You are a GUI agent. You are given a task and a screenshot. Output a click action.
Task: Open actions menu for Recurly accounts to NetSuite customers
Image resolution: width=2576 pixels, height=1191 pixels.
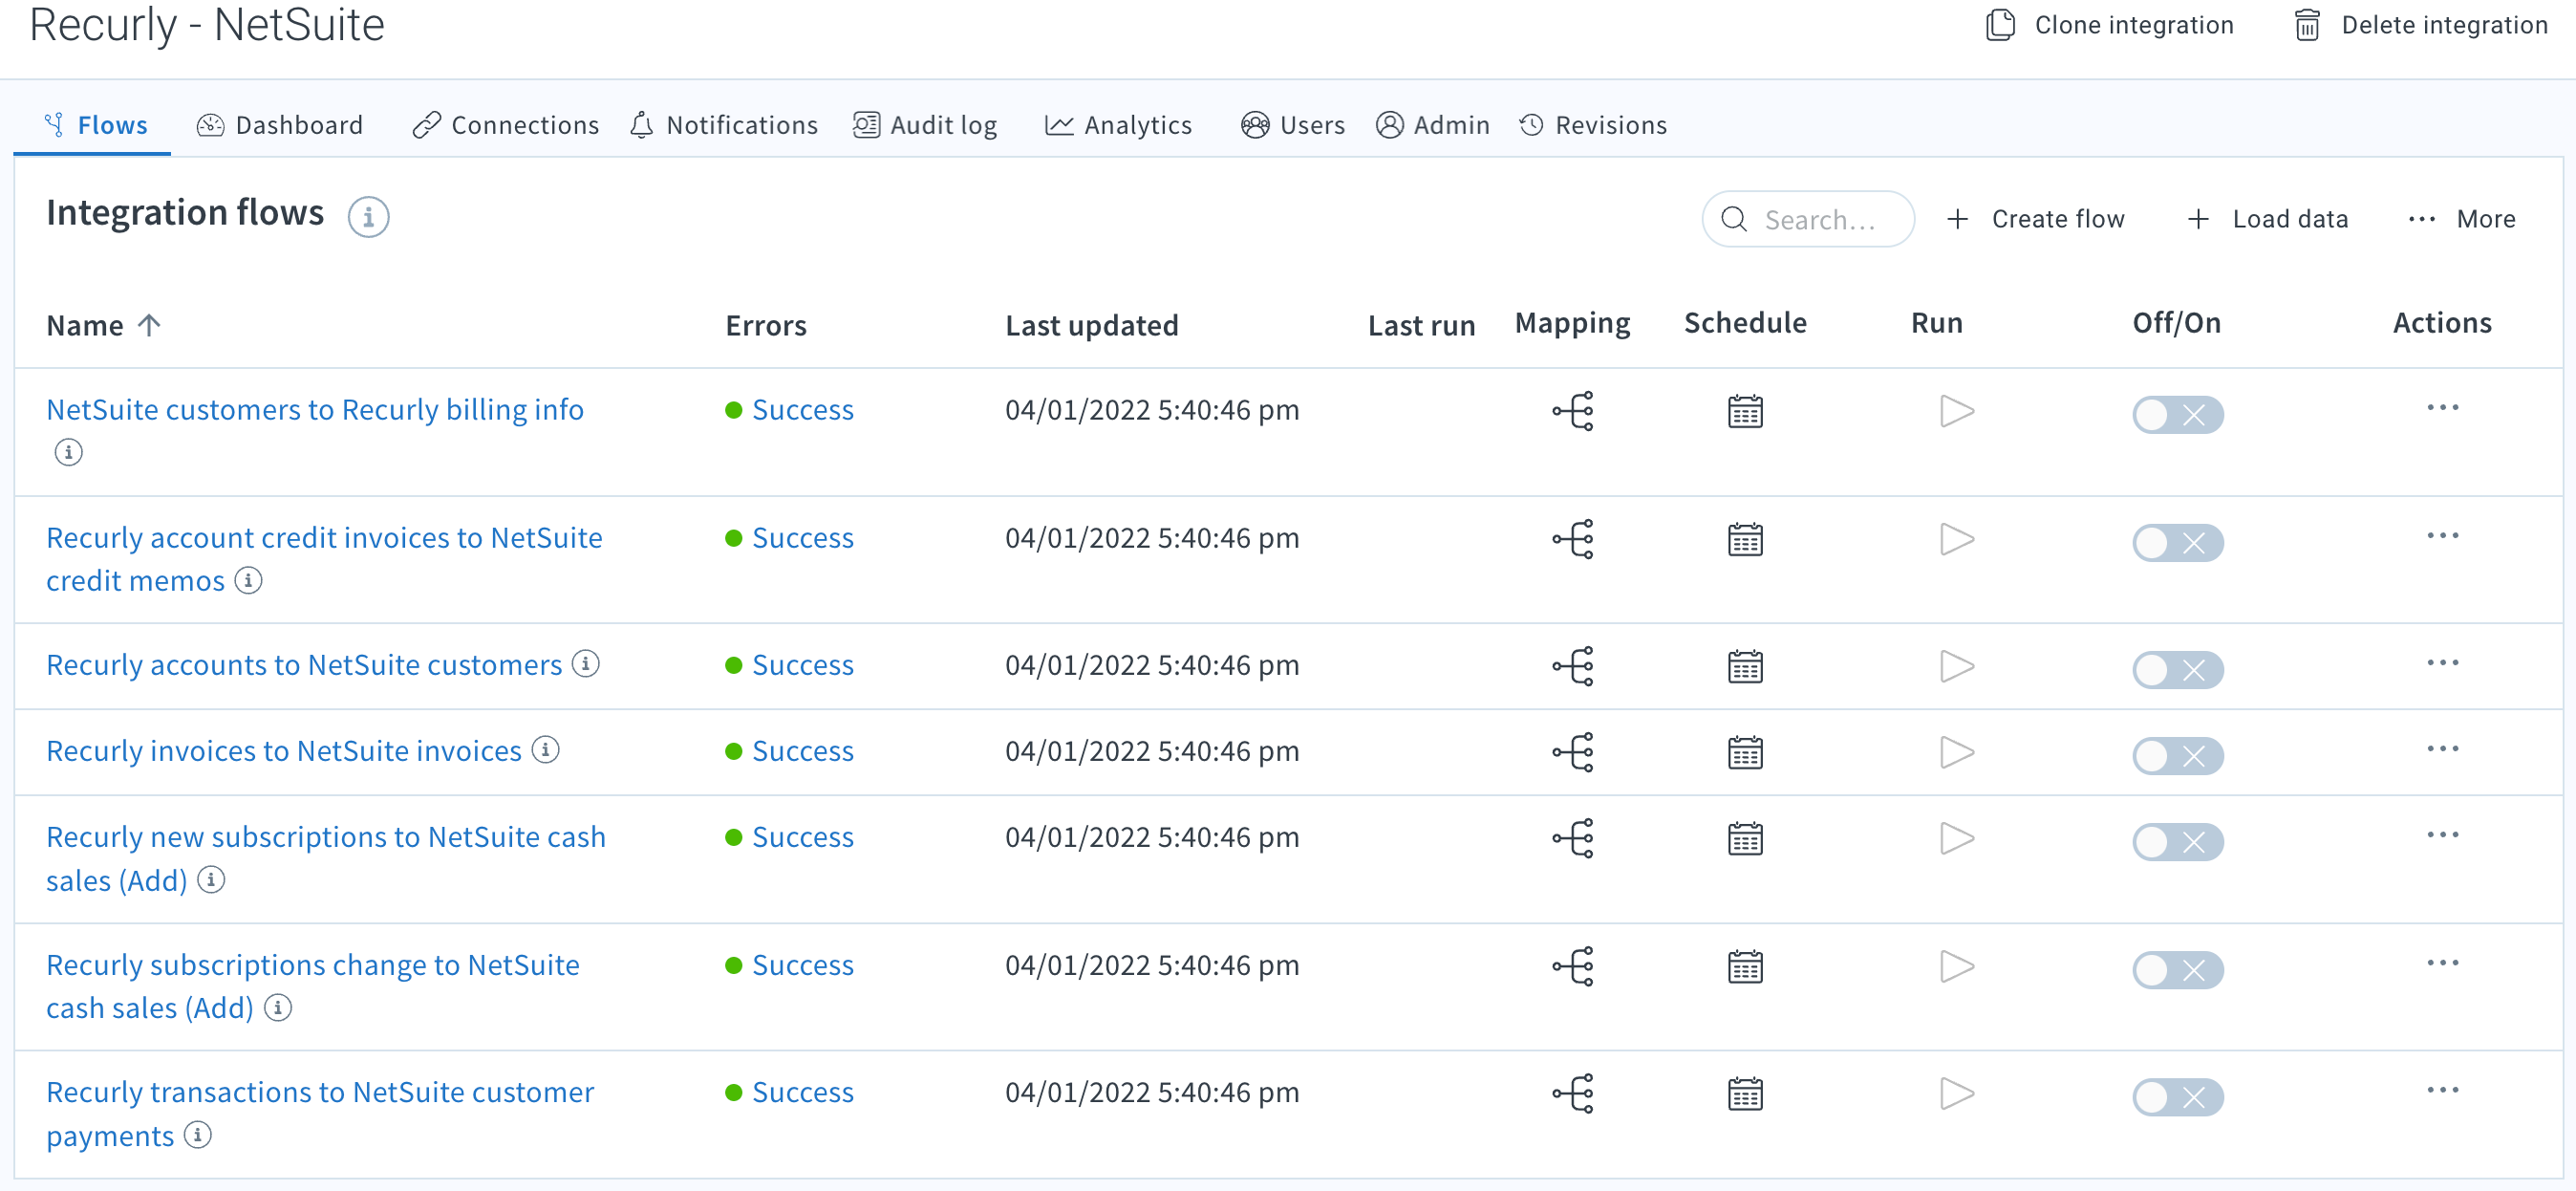(2442, 662)
